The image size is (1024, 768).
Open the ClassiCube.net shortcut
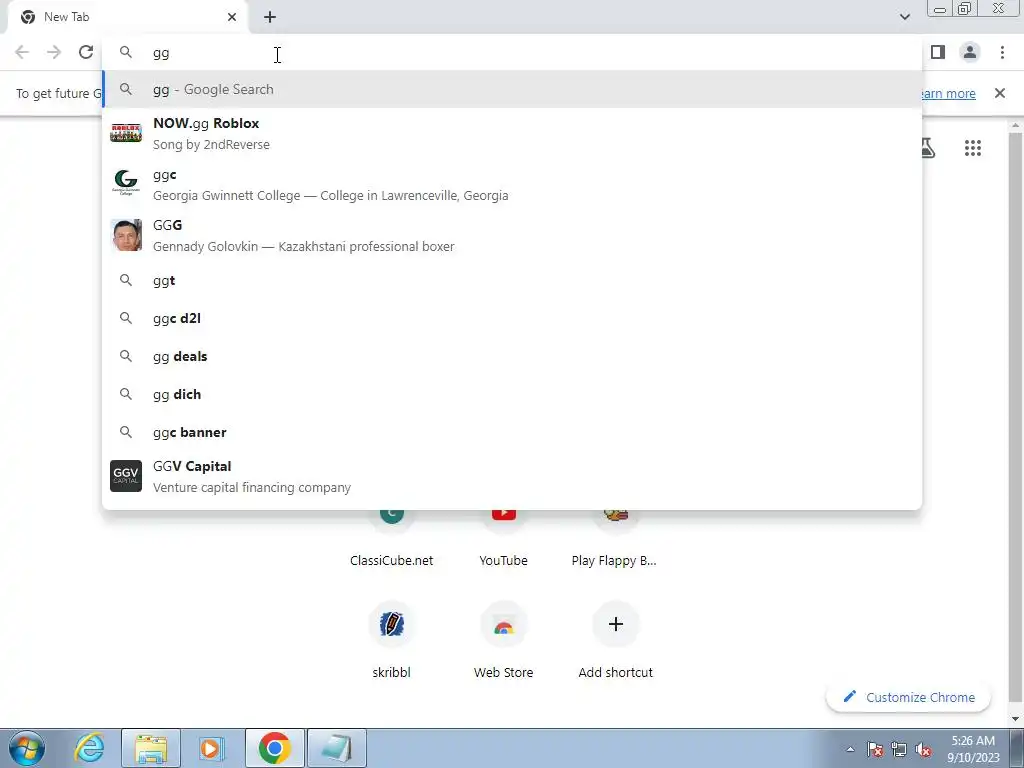click(391, 537)
